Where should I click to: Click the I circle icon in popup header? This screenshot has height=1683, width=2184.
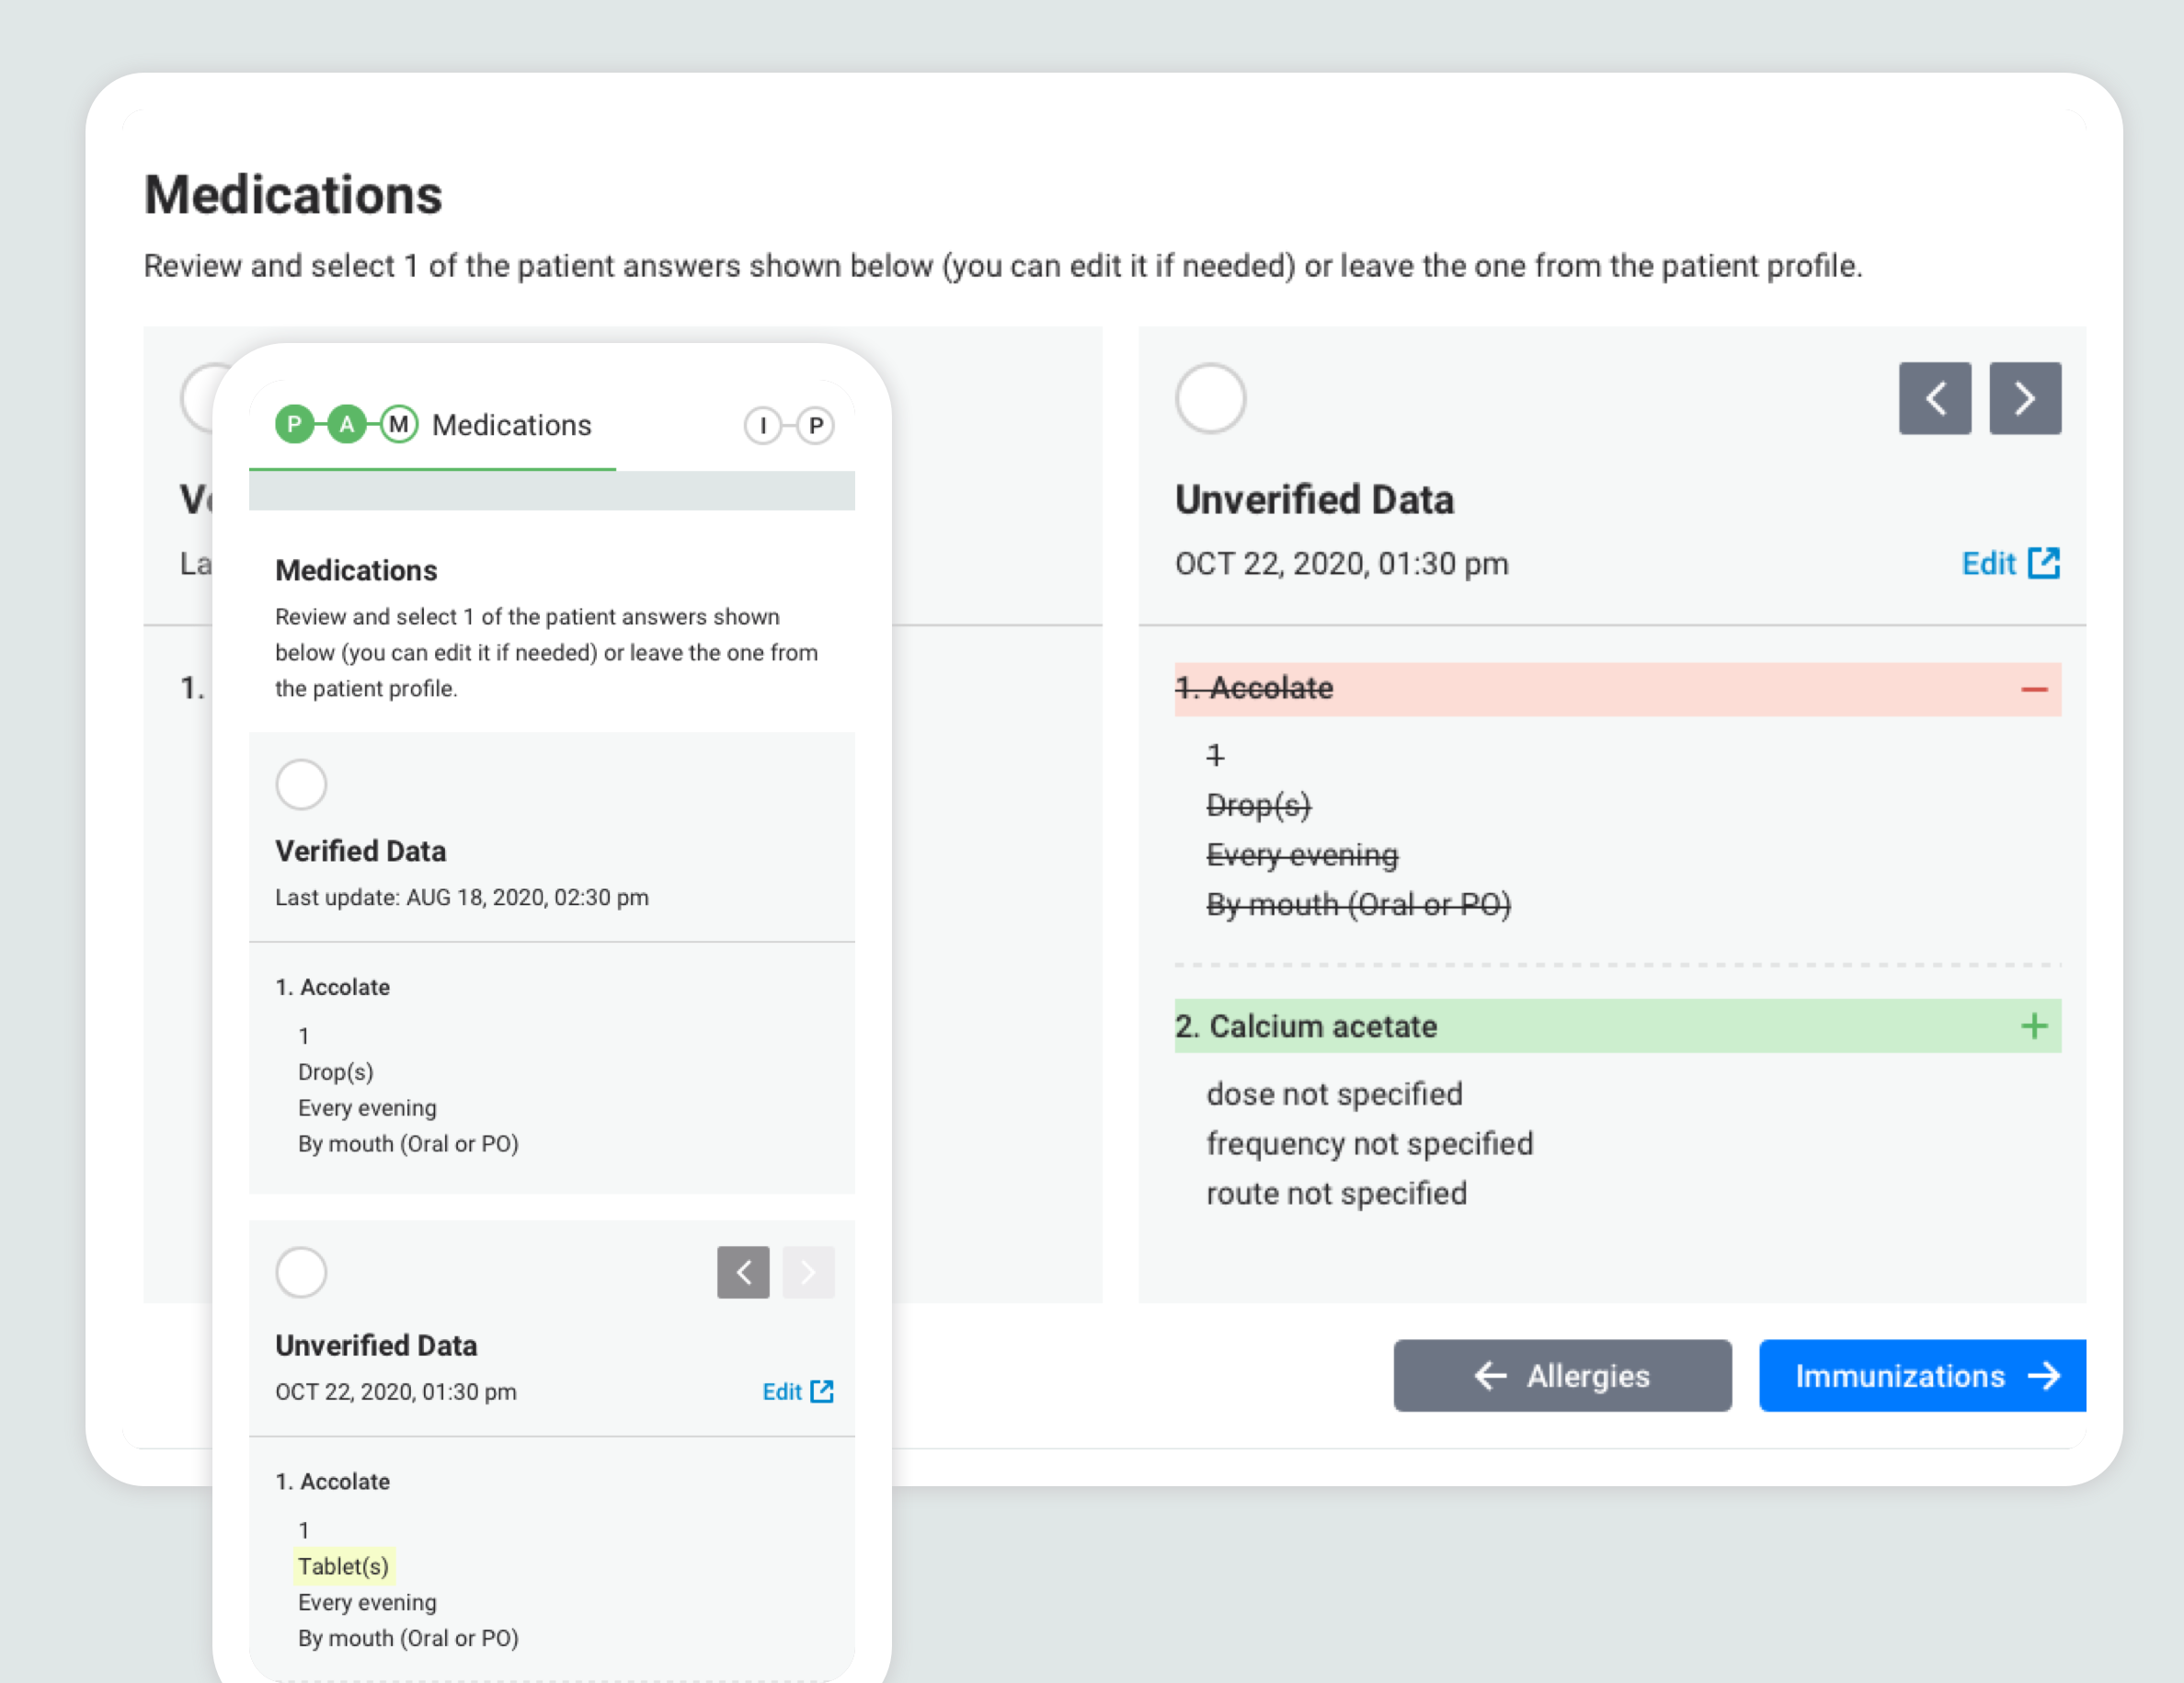point(763,425)
